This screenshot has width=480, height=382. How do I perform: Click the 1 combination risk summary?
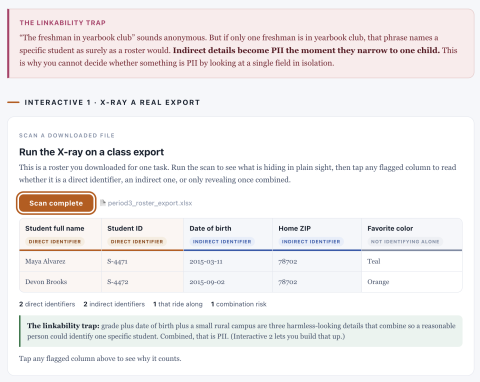click(239, 304)
